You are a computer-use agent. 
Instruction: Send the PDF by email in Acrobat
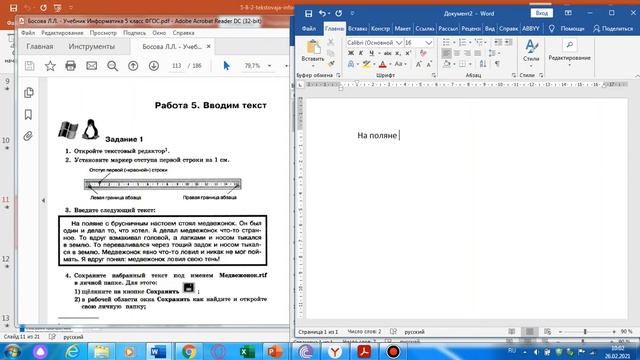(91, 66)
